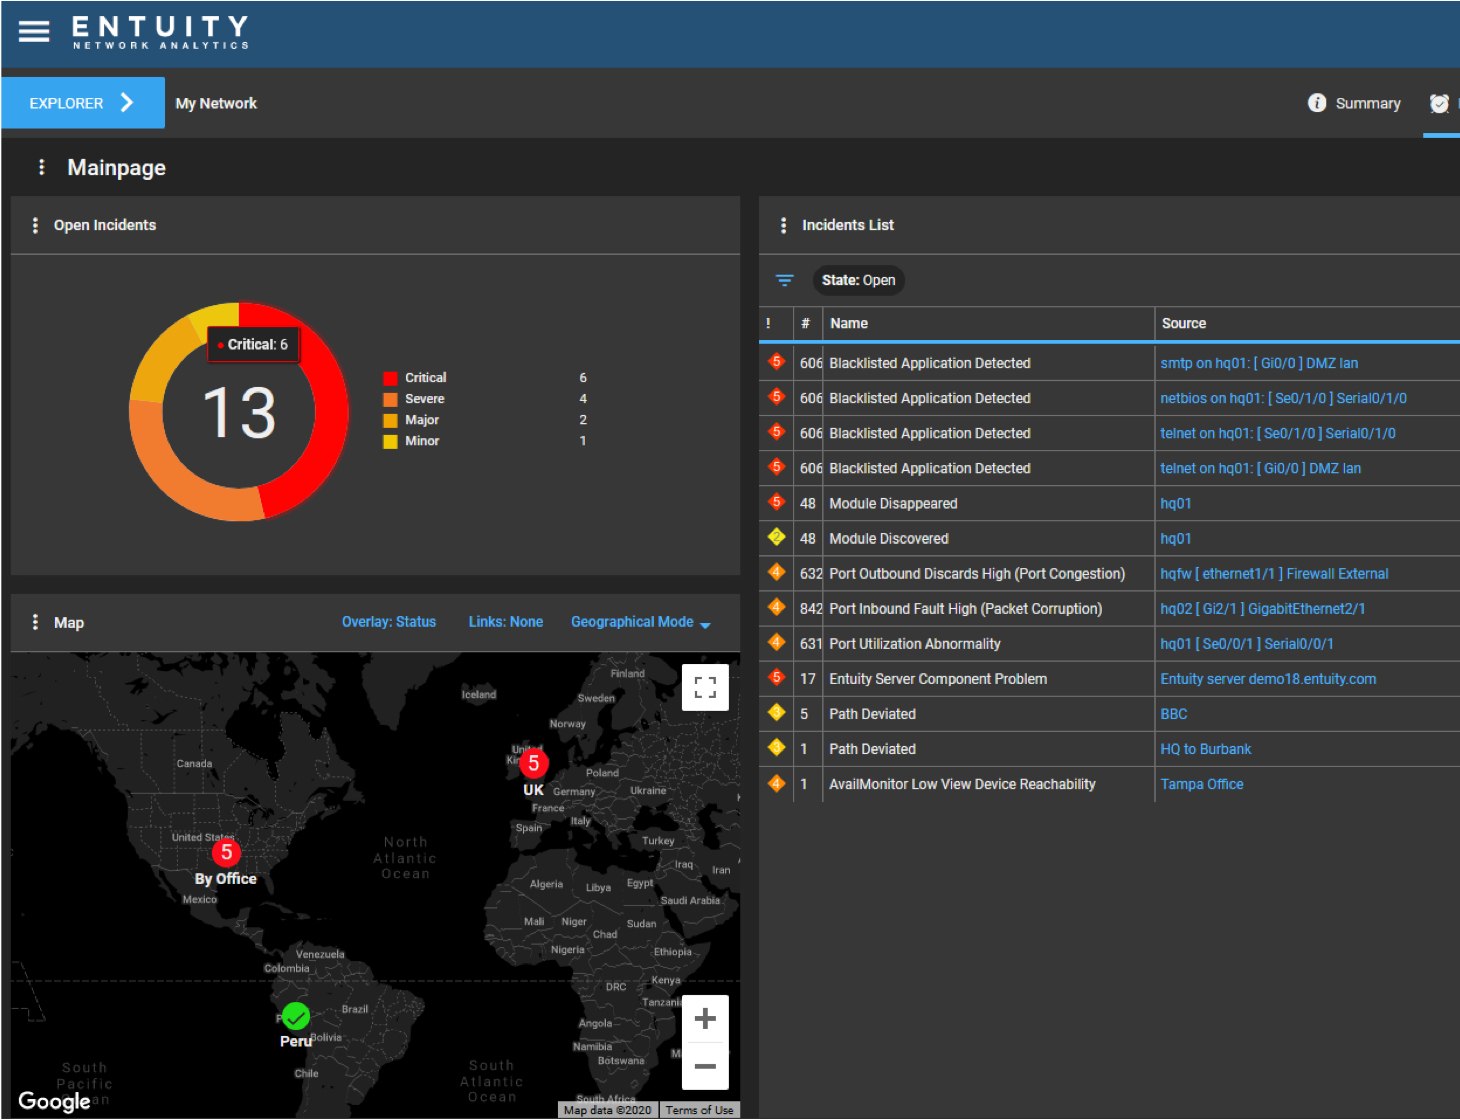Click the alarm clock events icon
This screenshot has height=1120, width=1460.
pos(1440,103)
